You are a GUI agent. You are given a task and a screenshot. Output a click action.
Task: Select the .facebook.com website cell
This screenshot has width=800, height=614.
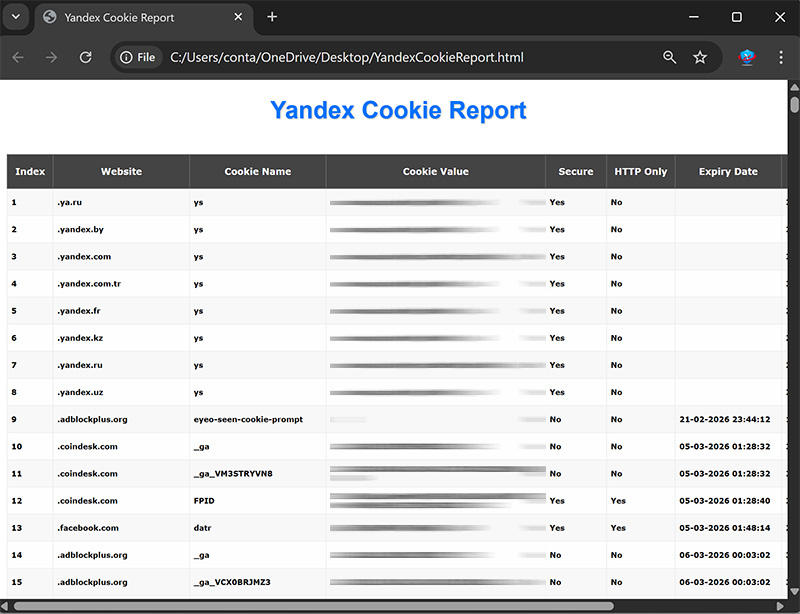point(88,528)
